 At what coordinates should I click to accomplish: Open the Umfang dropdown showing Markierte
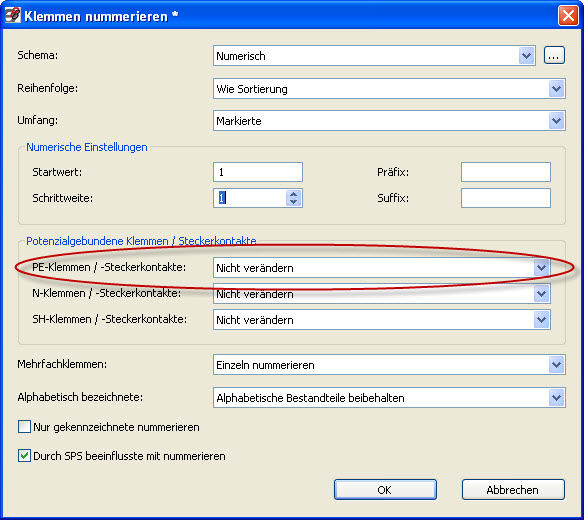click(389, 121)
